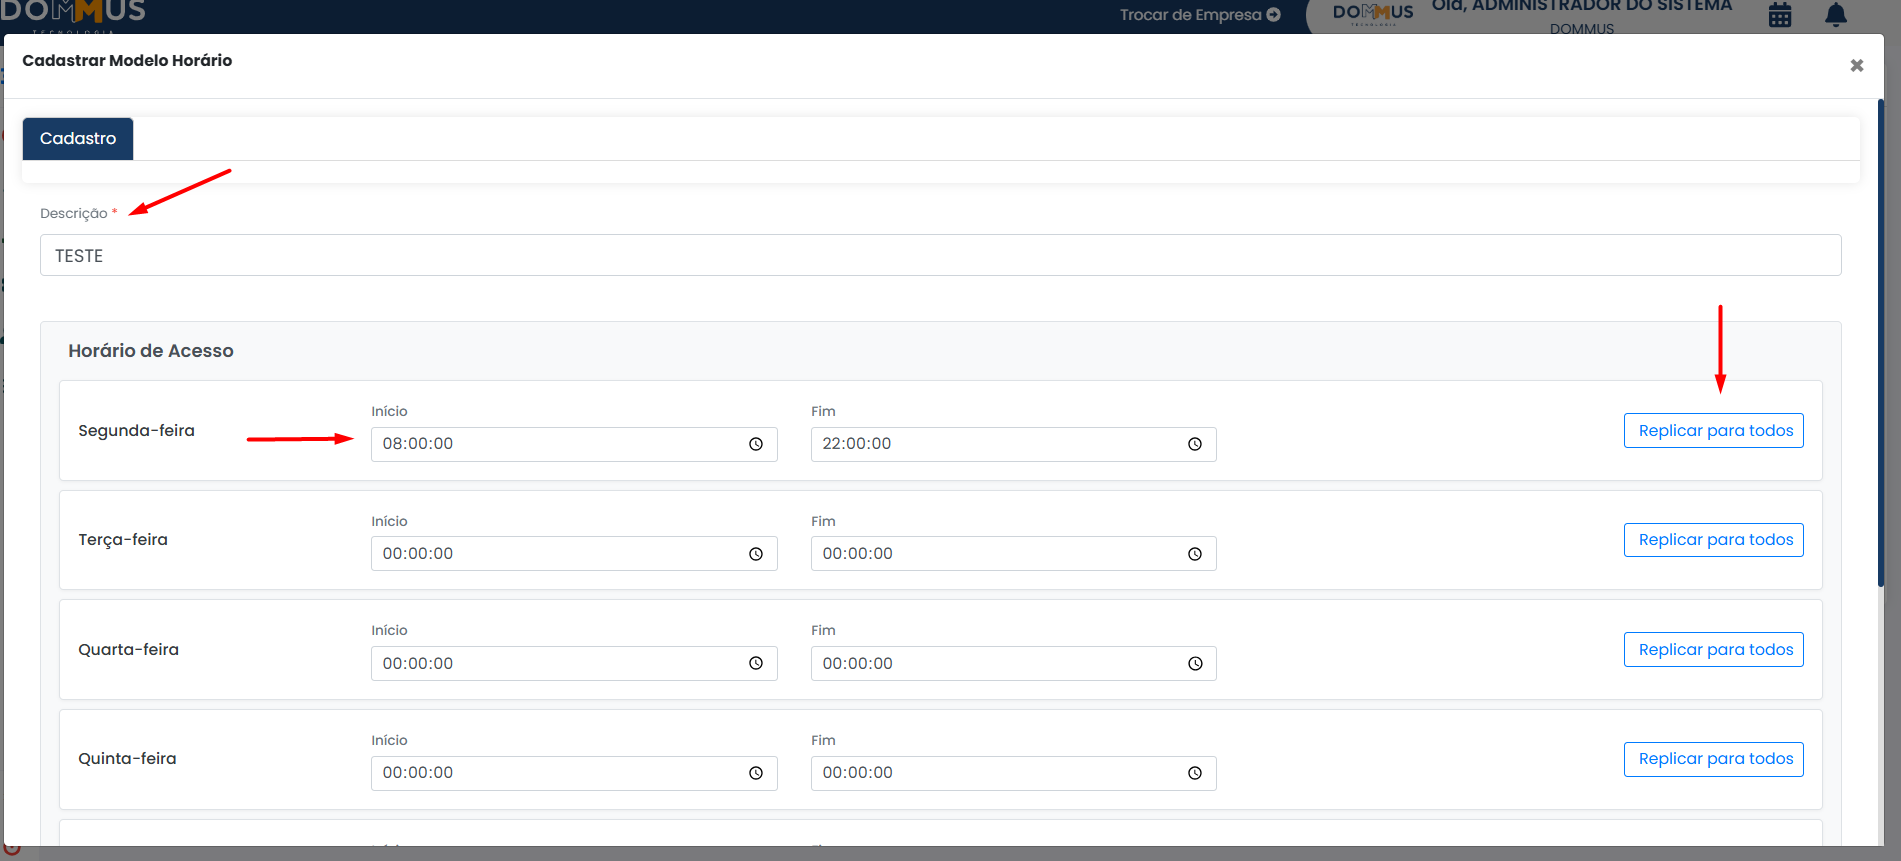Image resolution: width=1901 pixels, height=861 pixels.
Task: Open clock picker for Quinta-feira Fim
Action: click(x=1195, y=773)
